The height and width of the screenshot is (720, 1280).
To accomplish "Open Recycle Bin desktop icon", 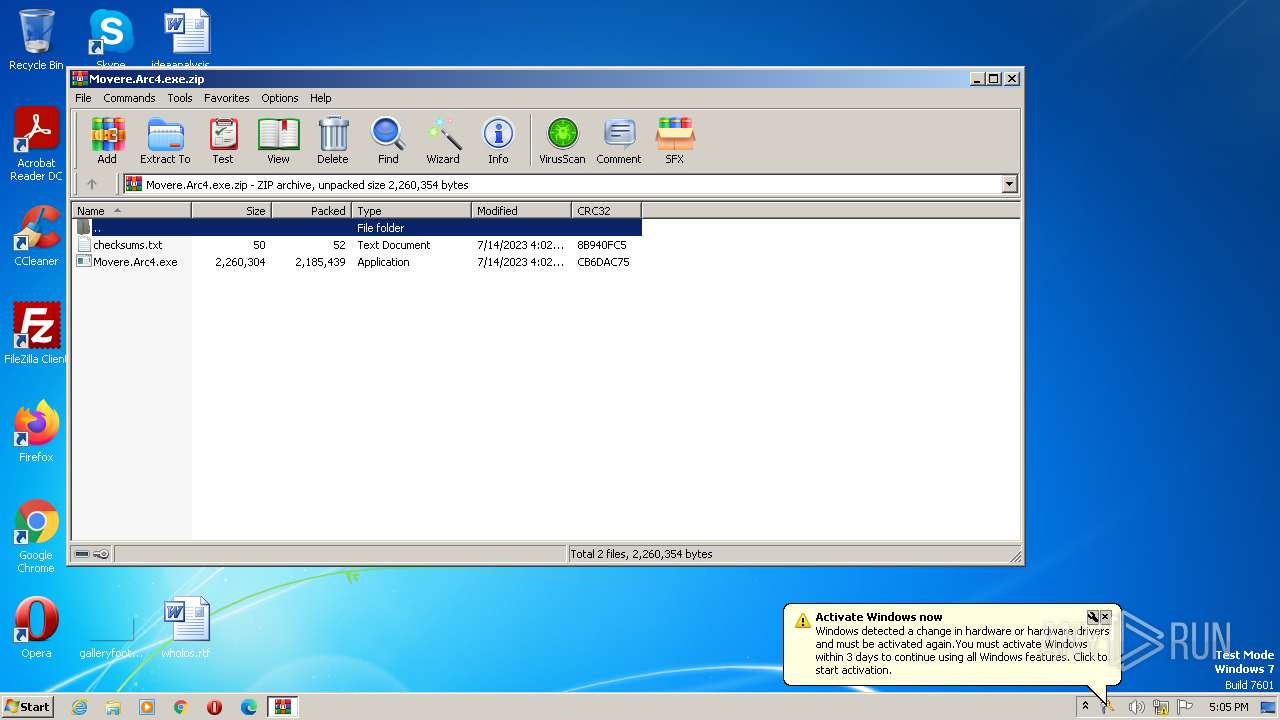I will [36, 40].
